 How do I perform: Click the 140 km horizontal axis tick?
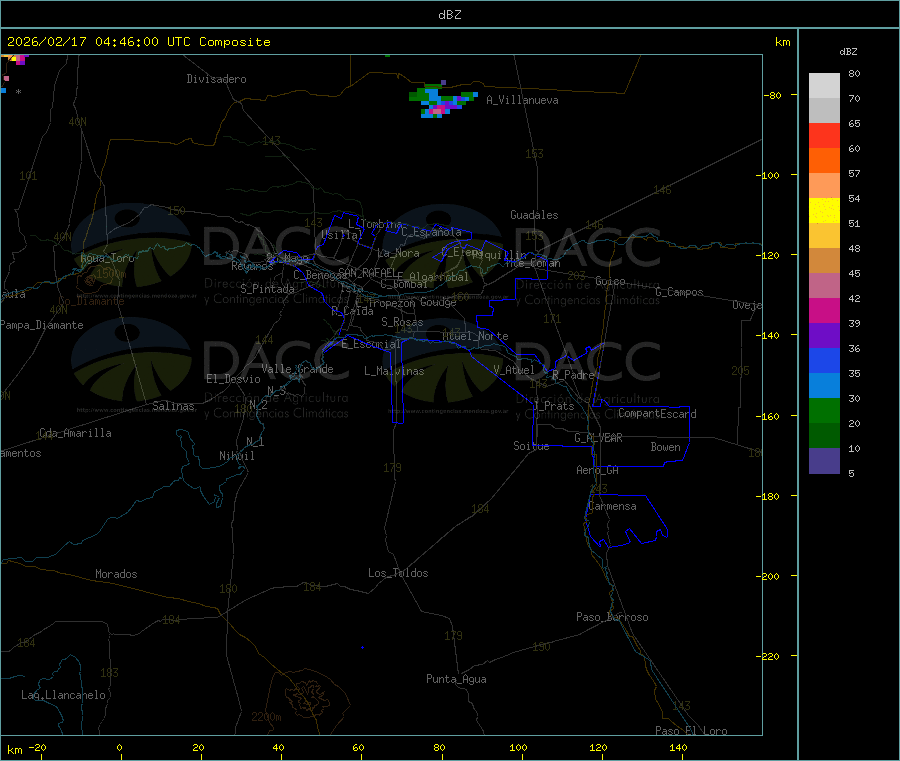click(x=678, y=748)
